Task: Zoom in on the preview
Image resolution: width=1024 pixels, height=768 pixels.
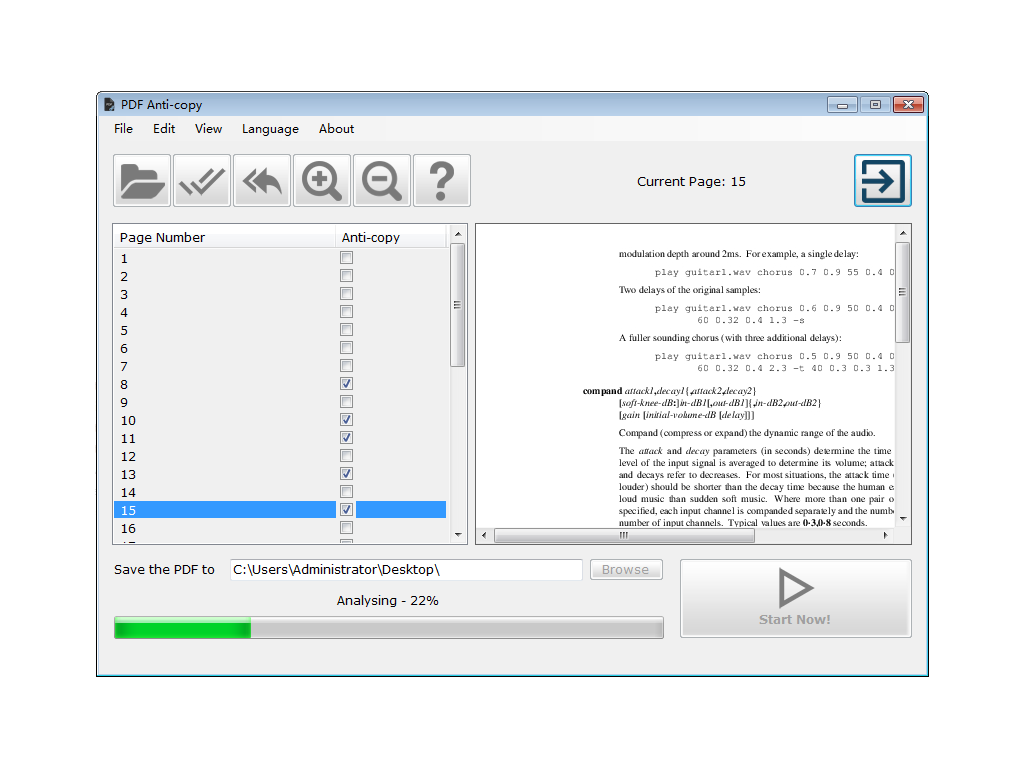Action: tap(322, 181)
